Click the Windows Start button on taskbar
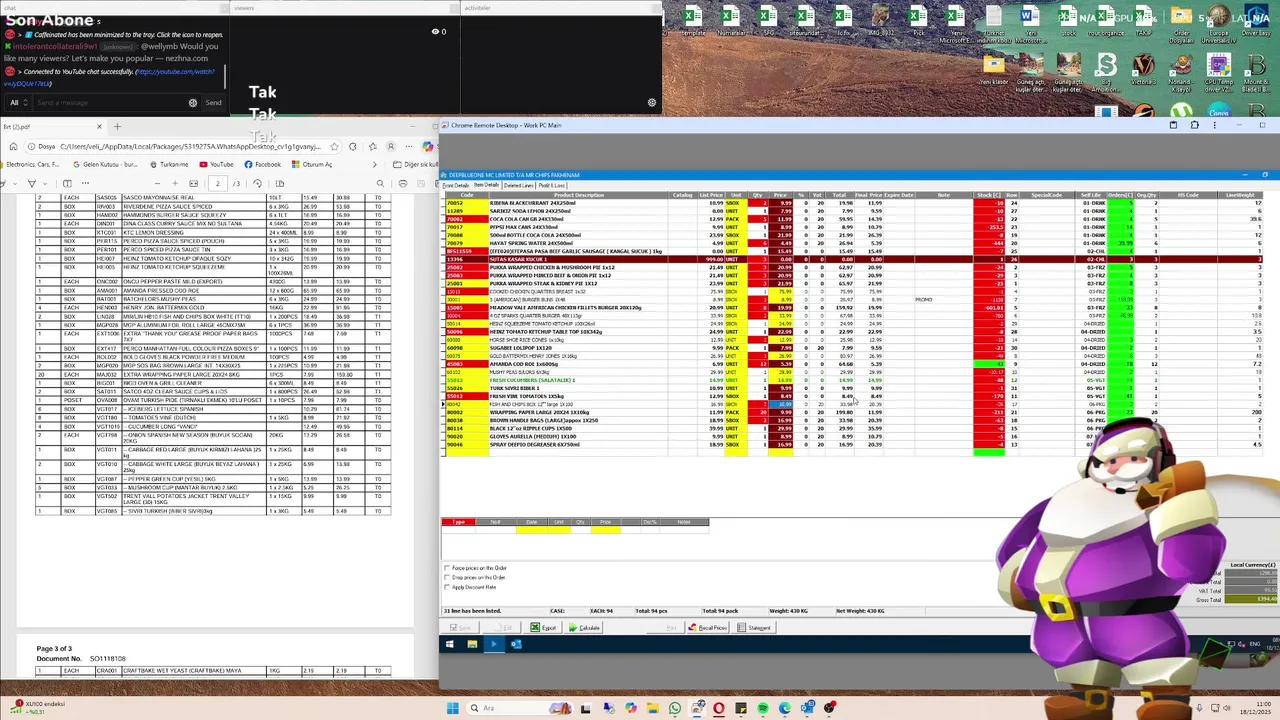Screen dimensions: 1280x720 click(452, 708)
